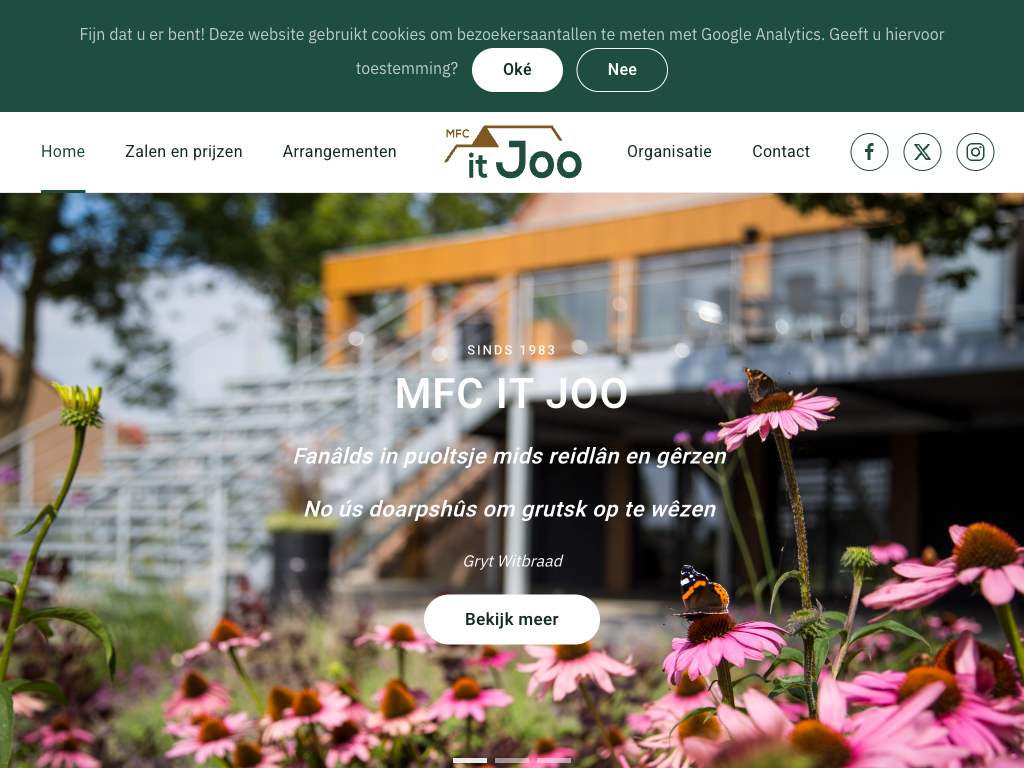Click the Gryt Witbraad author text

[x=513, y=561]
